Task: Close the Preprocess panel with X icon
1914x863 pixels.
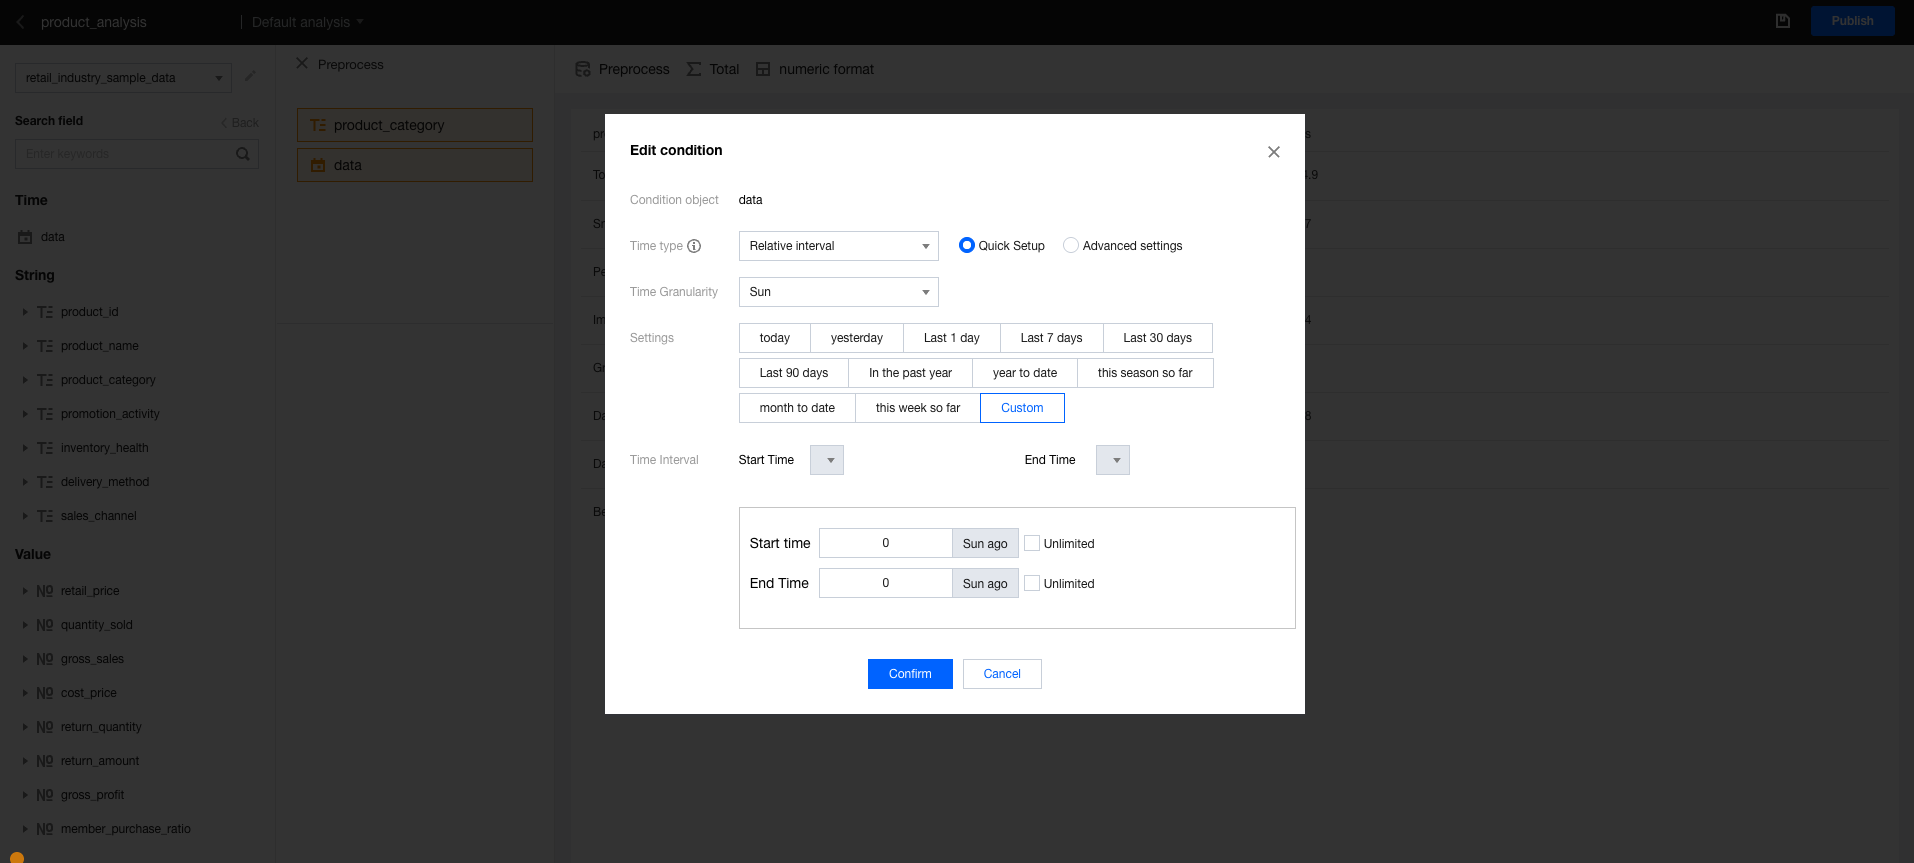Action: 302,64
